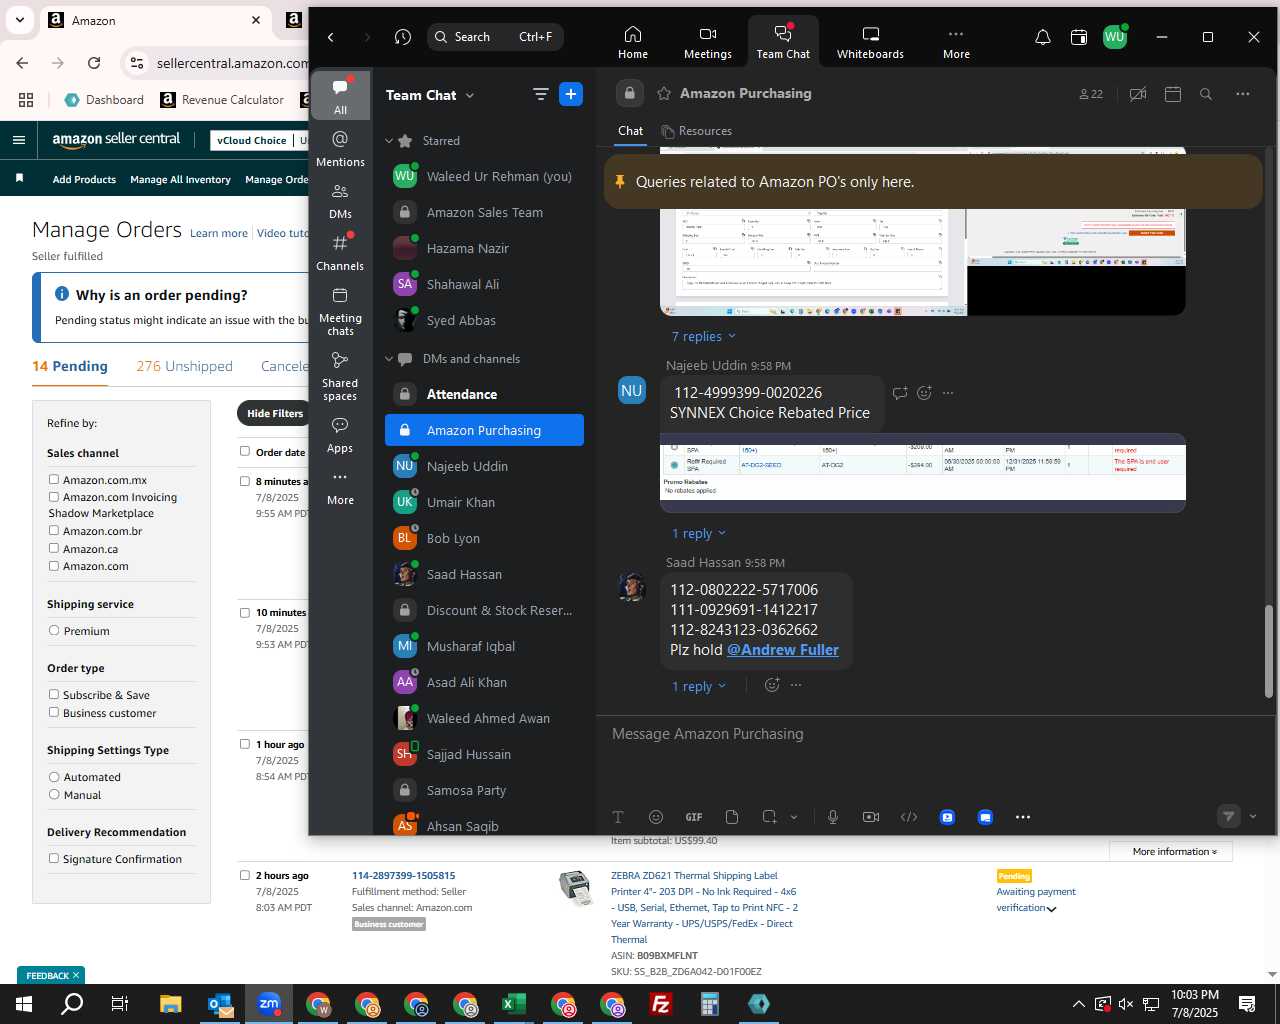Image resolution: width=1280 pixels, height=1024 pixels.
Task: Tick the Amazon.com.mx sales channel checkbox
Action: [54, 480]
